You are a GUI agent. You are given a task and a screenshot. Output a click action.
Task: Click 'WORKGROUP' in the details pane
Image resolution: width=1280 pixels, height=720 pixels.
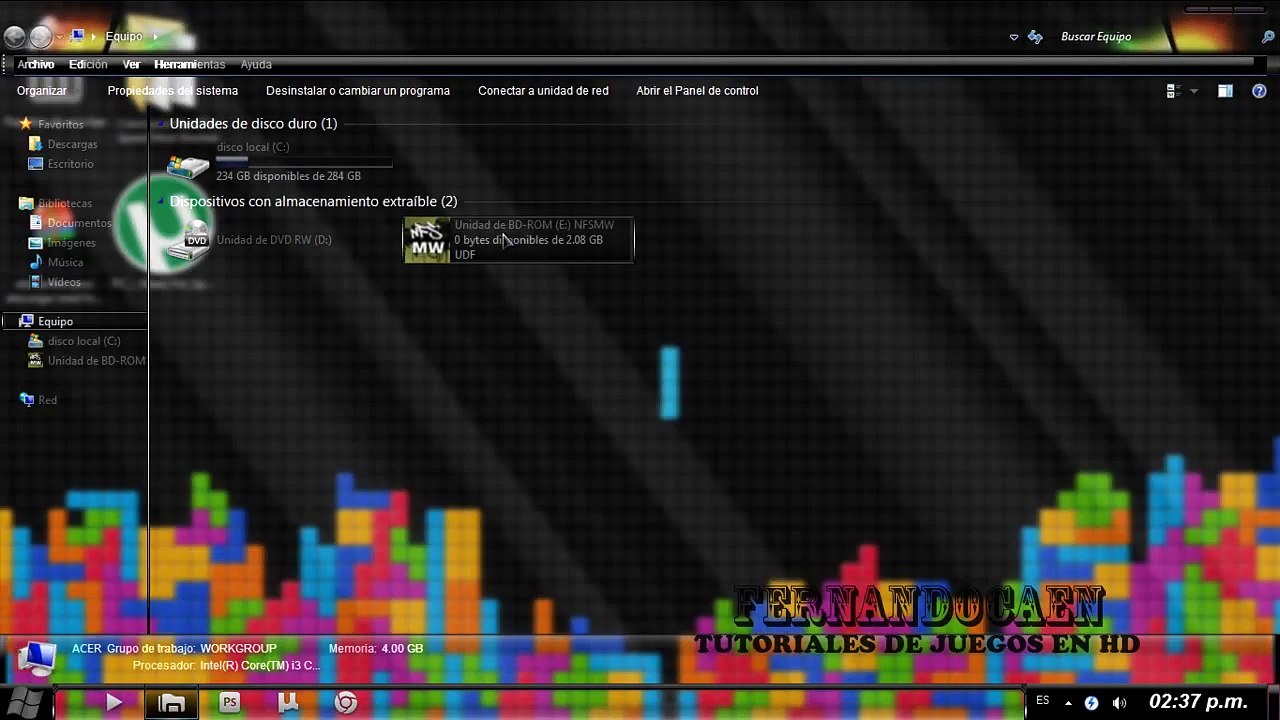238,648
